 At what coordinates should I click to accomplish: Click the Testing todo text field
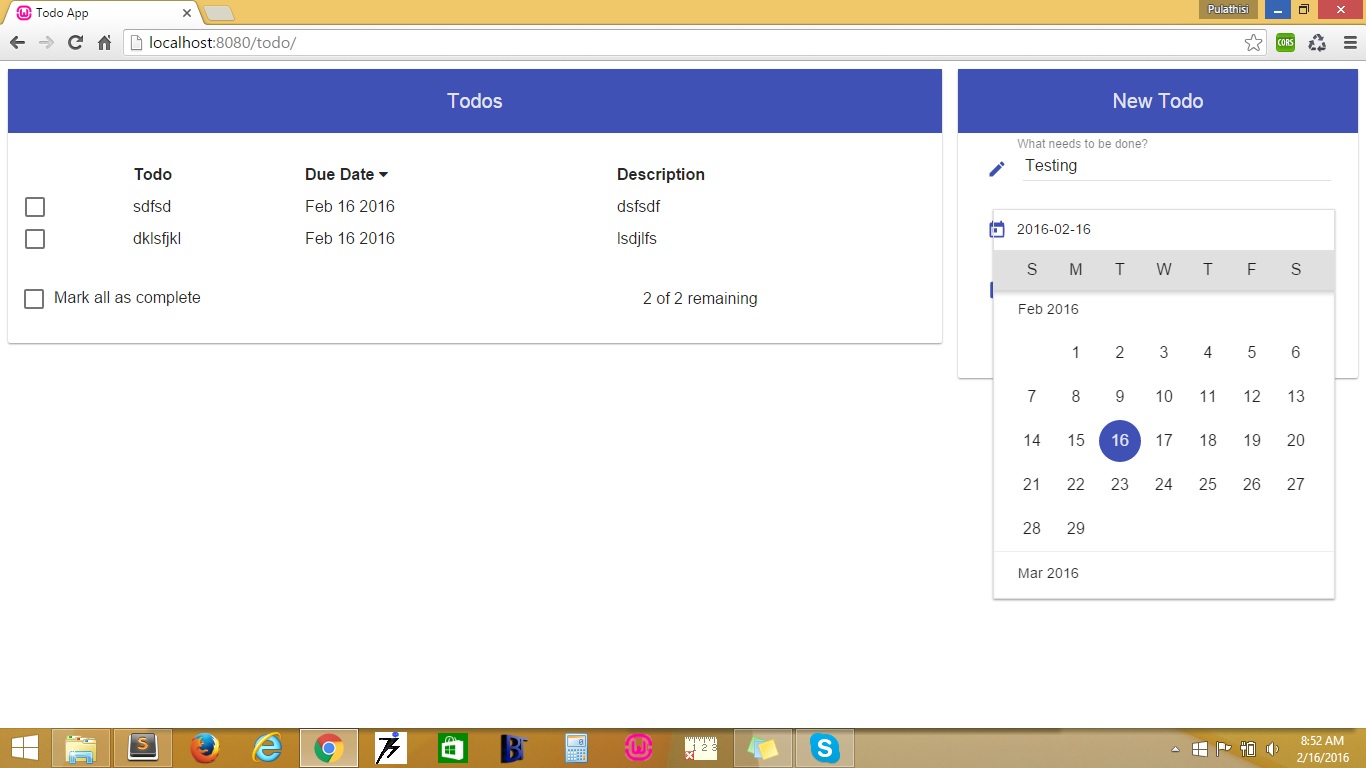(x=1176, y=166)
